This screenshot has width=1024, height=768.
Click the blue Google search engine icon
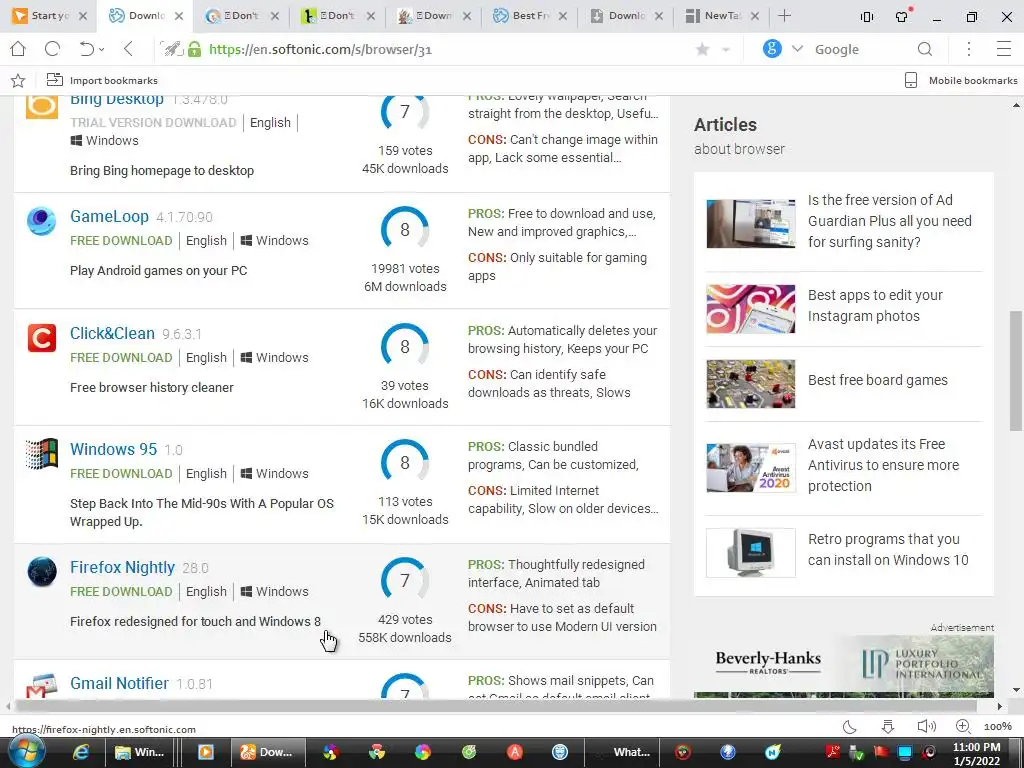coord(772,49)
